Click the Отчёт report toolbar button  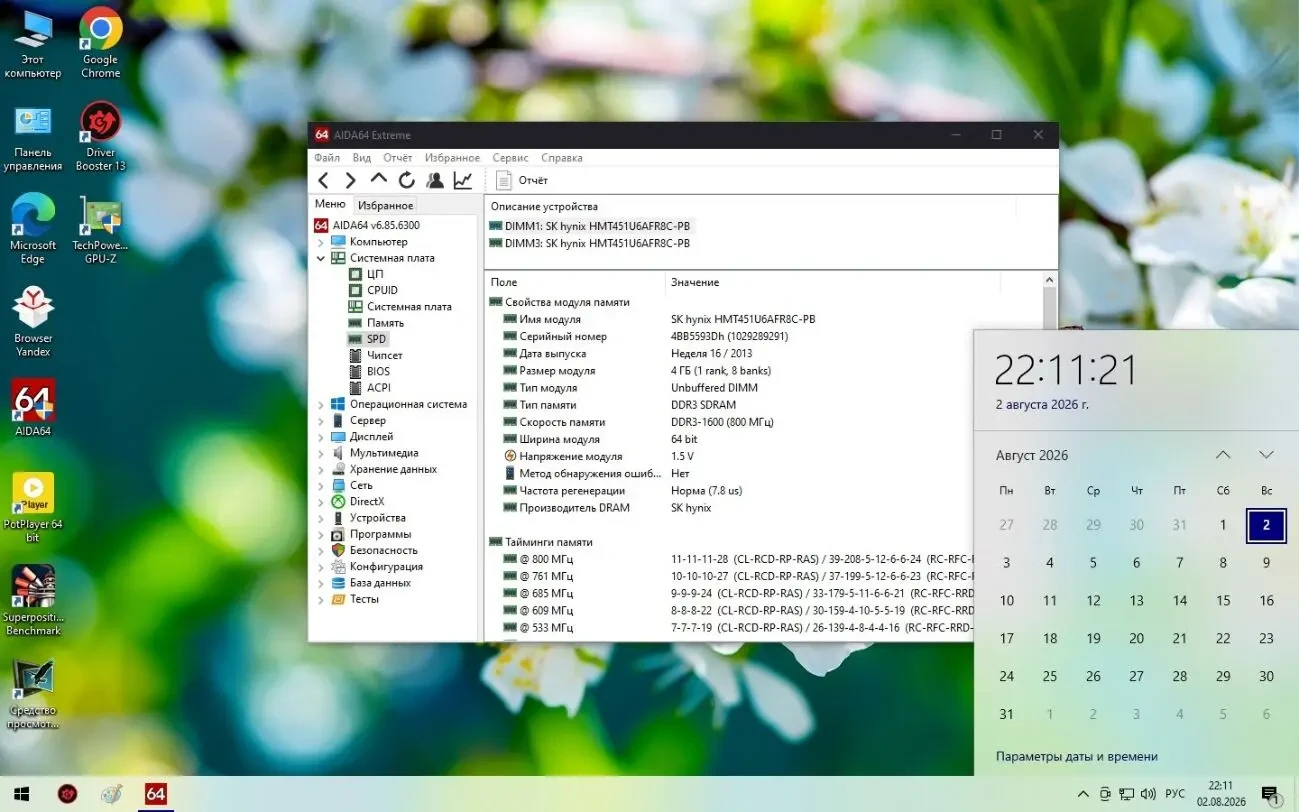tap(523, 180)
